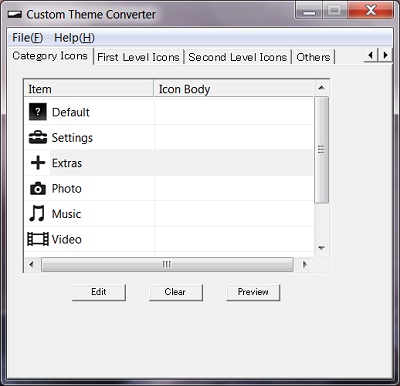Open the Help menu
The height and width of the screenshot is (386, 400).
tap(74, 38)
